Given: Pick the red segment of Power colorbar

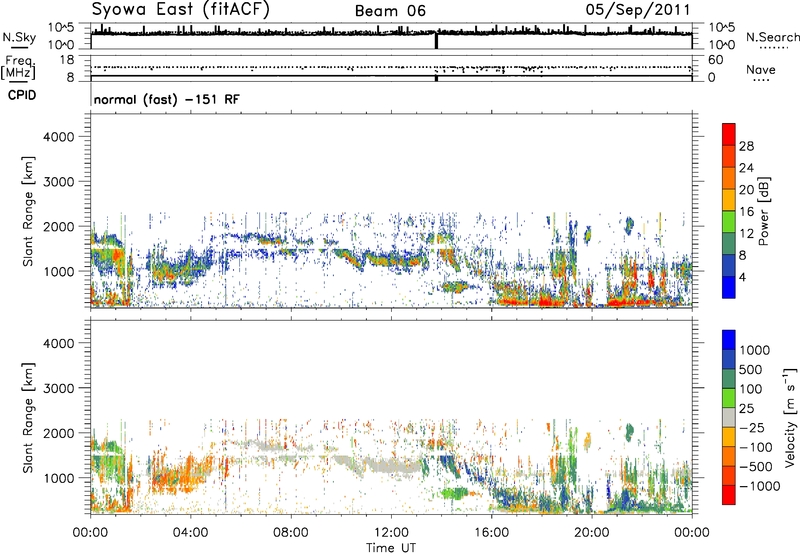Looking at the screenshot, I should pyautogui.click(x=729, y=134).
